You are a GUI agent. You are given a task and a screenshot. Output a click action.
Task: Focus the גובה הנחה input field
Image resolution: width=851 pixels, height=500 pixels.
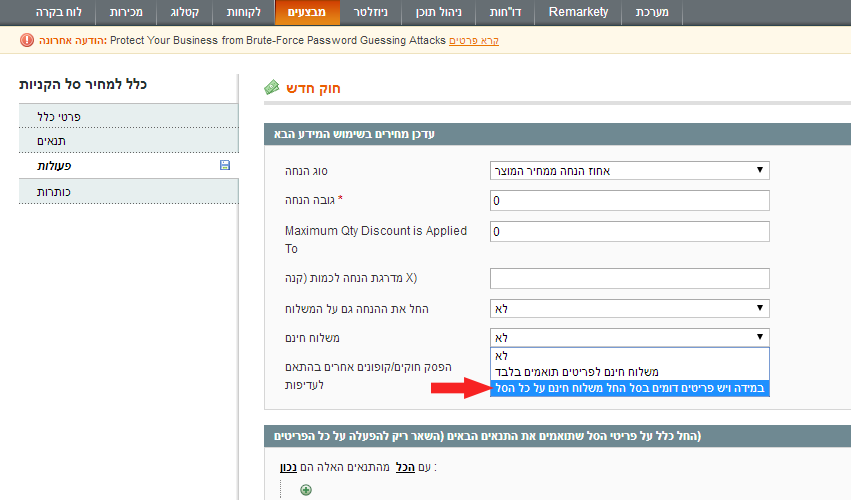(x=629, y=201)
